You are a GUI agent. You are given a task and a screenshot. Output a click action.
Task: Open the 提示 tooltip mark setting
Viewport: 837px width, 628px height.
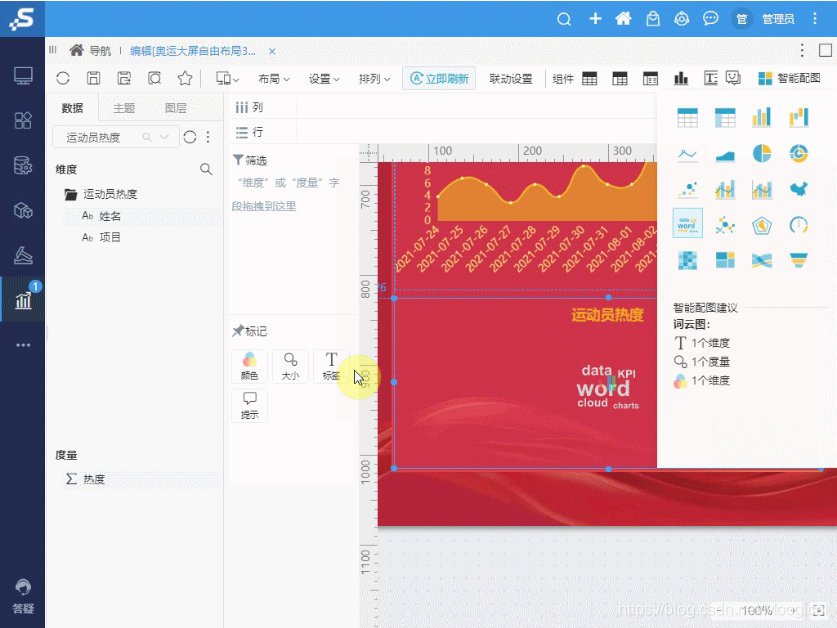(250, 402)
